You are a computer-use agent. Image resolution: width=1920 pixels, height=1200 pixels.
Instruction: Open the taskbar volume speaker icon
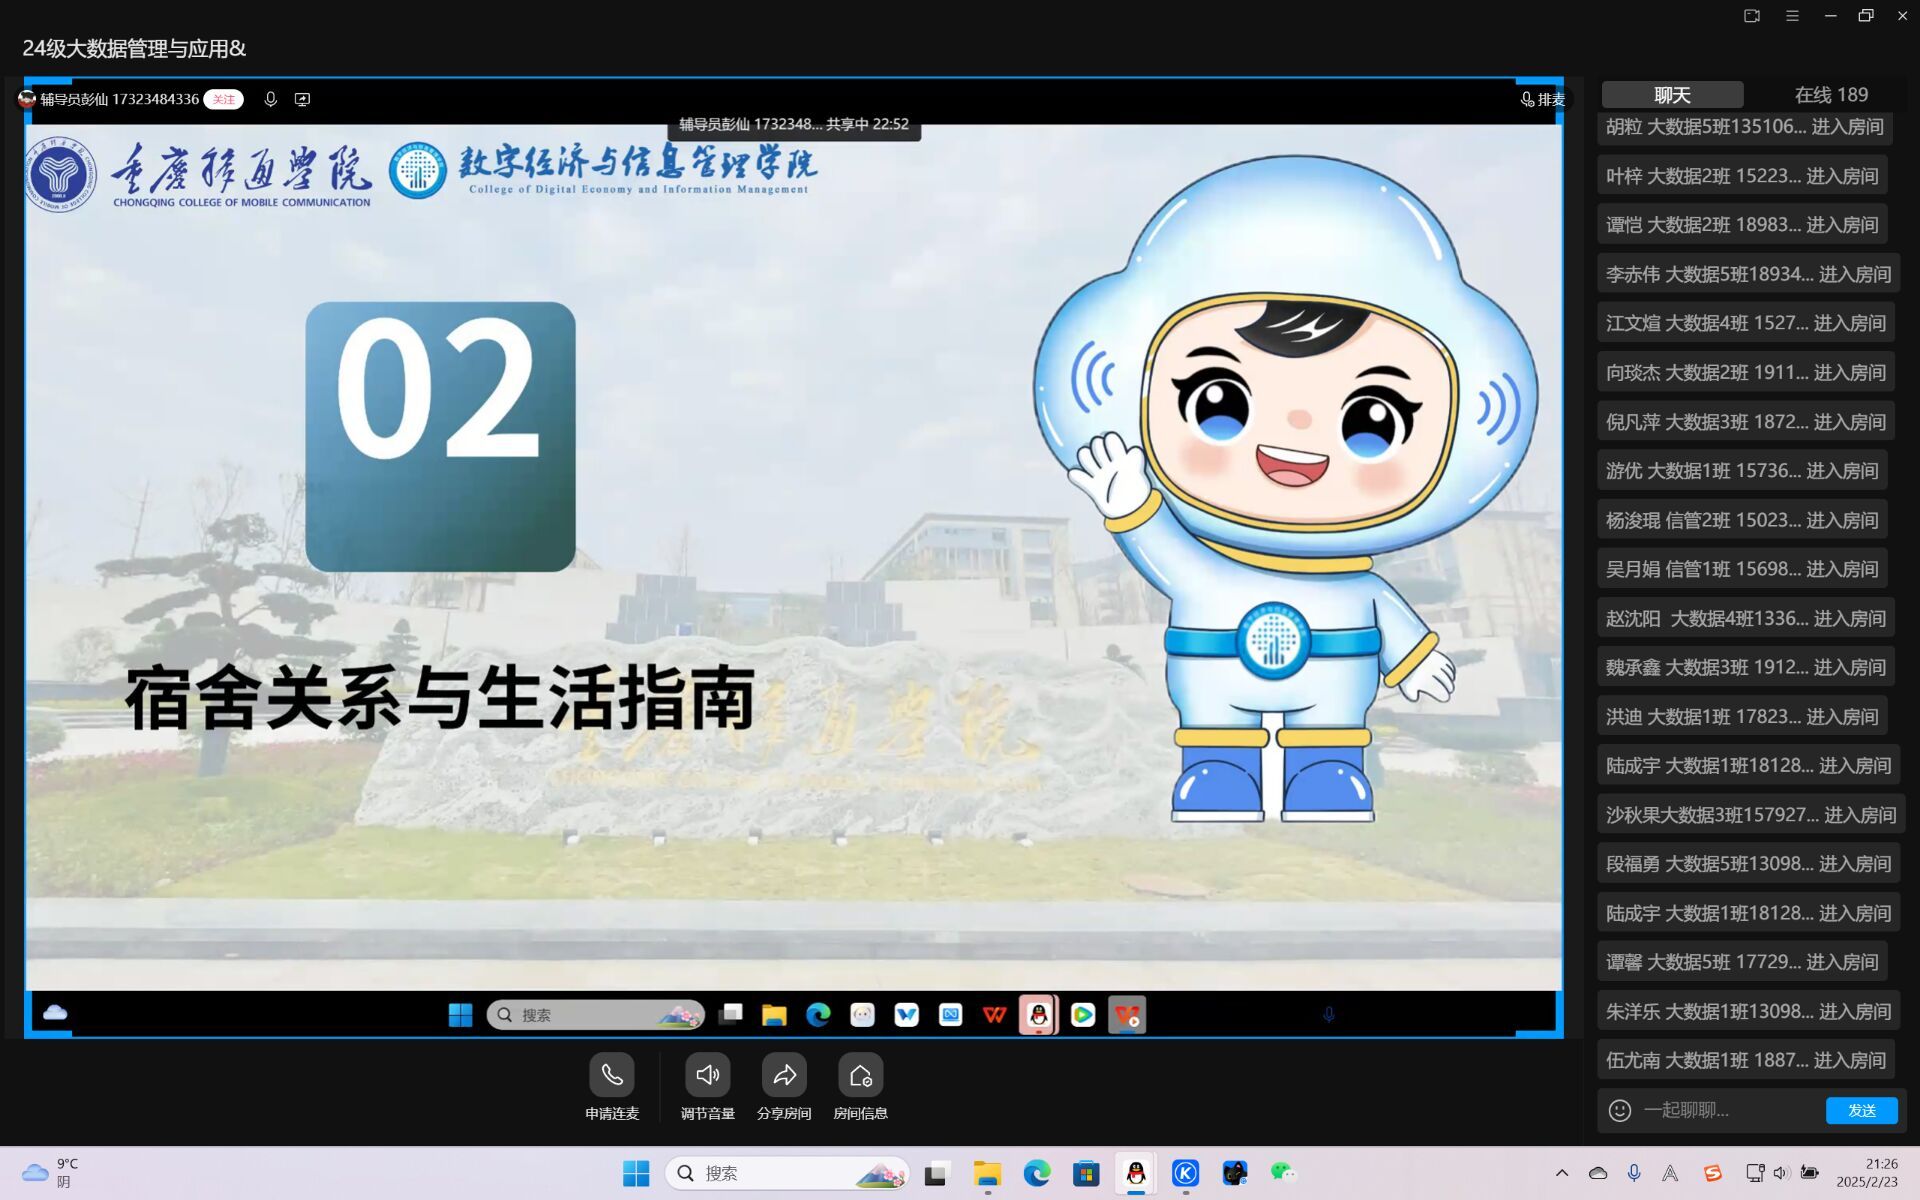point(1780,1173)
